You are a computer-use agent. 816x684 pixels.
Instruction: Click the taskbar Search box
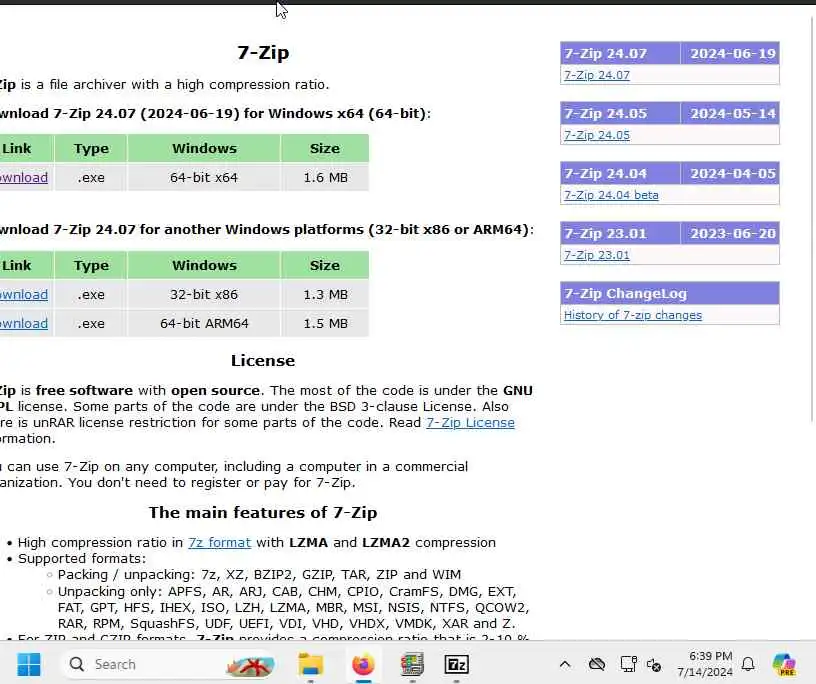[x=169, y=664]
